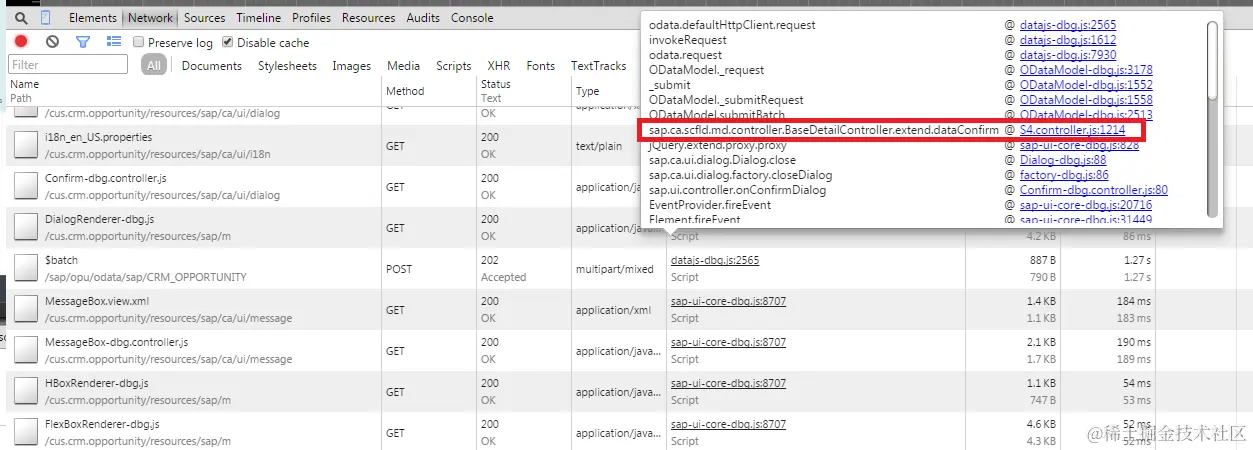Open Confirm-dbg.controller.js:80 stack trace link

click(x=1094, y=190)
